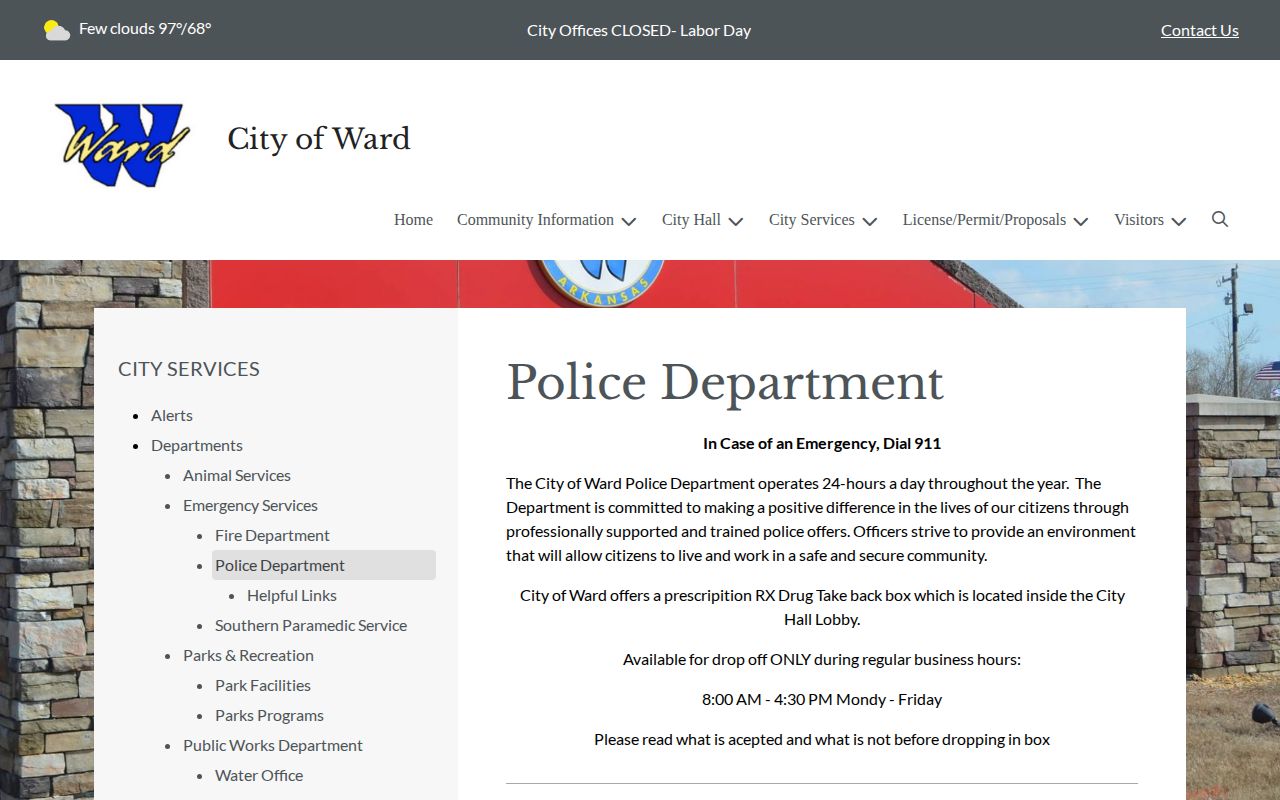
Task: Select Public Works Department in sidebar
Action: coord(273,745)
